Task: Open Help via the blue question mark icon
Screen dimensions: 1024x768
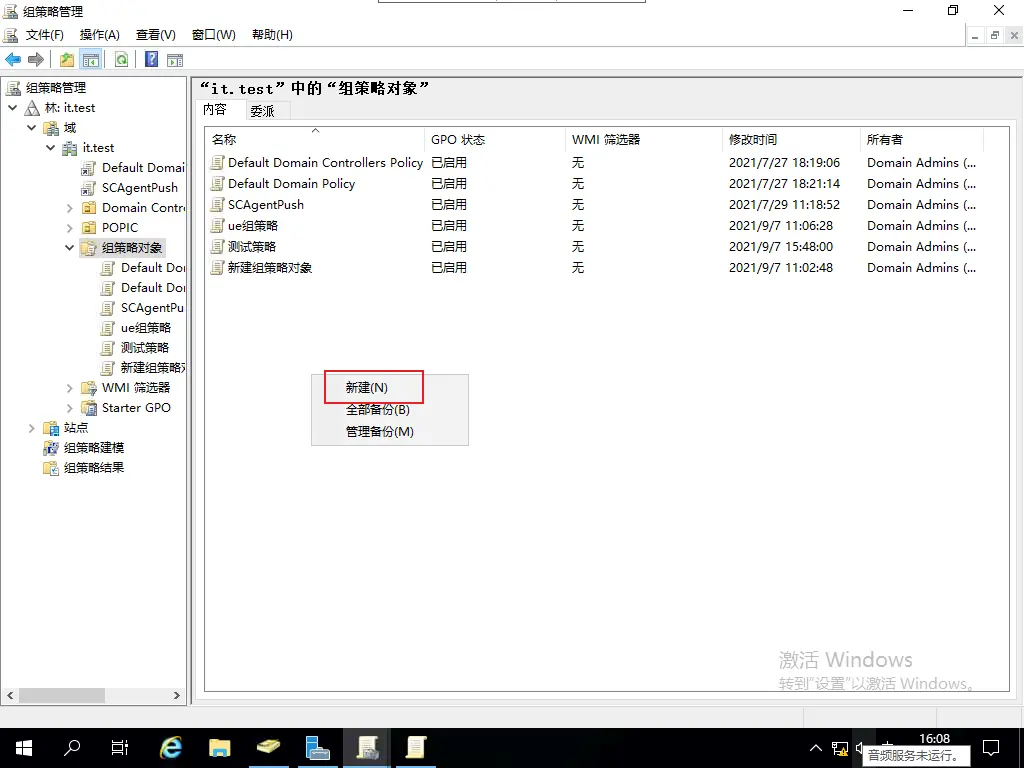Action: coord(151,60)
